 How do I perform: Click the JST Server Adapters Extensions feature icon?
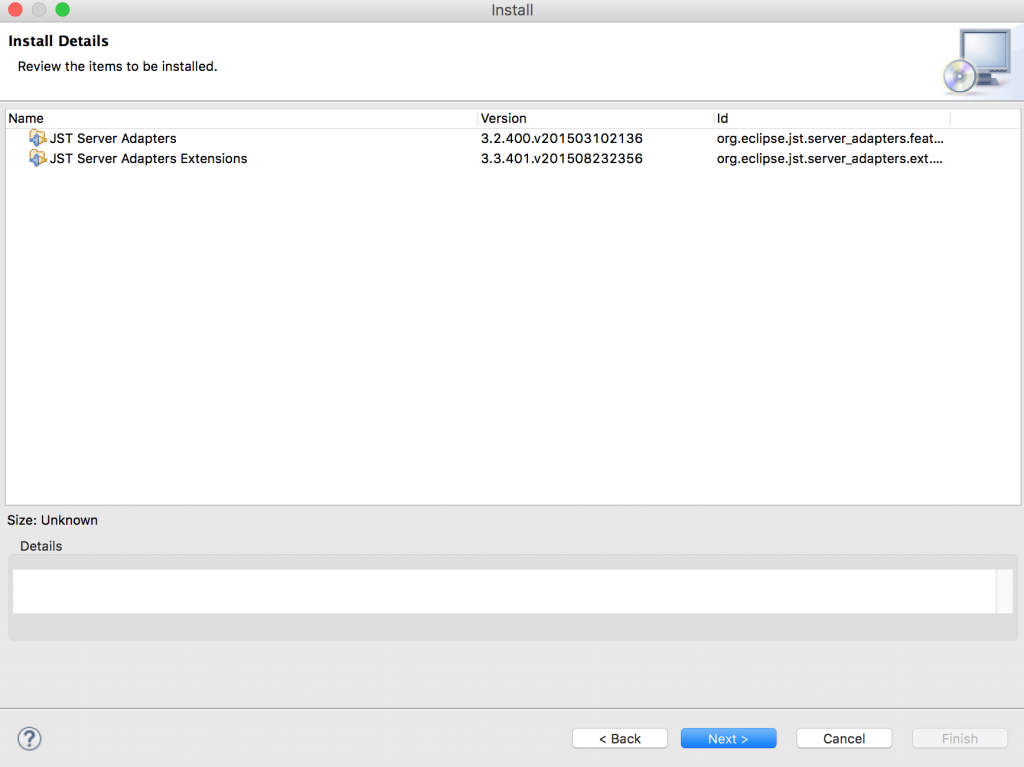tap(37, 158)
